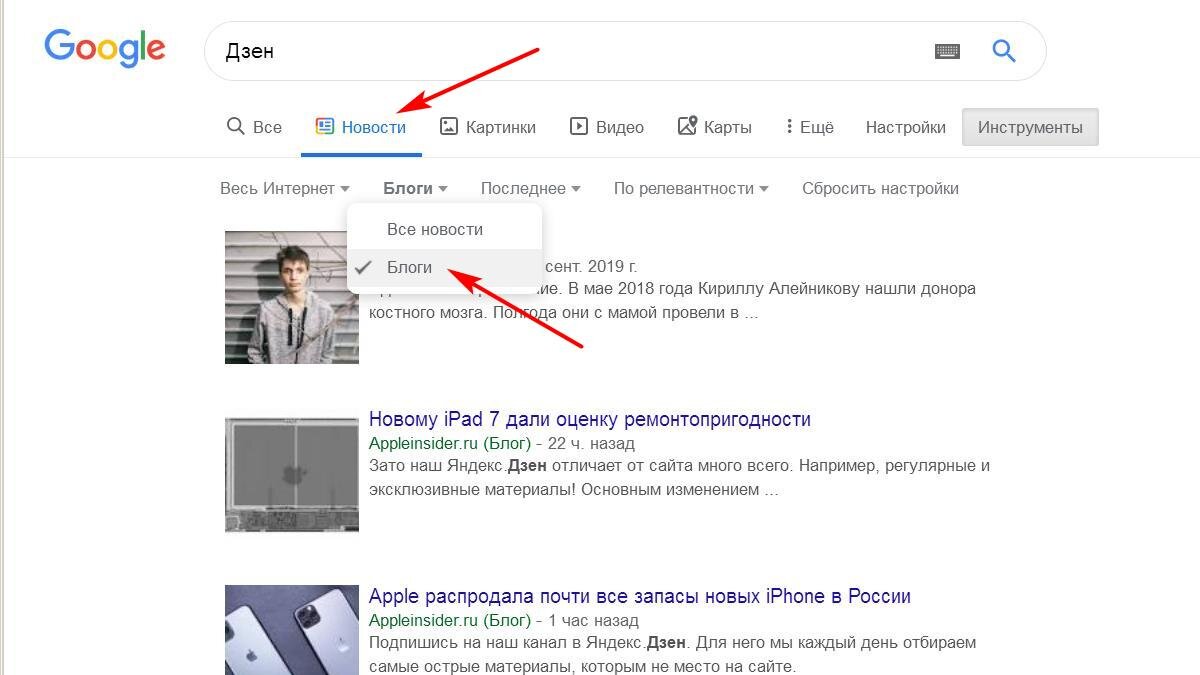Image resolution: width=1200 pixels, height=675 pixels.
Task: Click Appleinsider.ru source under iPhone article
Action: (x=450, y=620)
